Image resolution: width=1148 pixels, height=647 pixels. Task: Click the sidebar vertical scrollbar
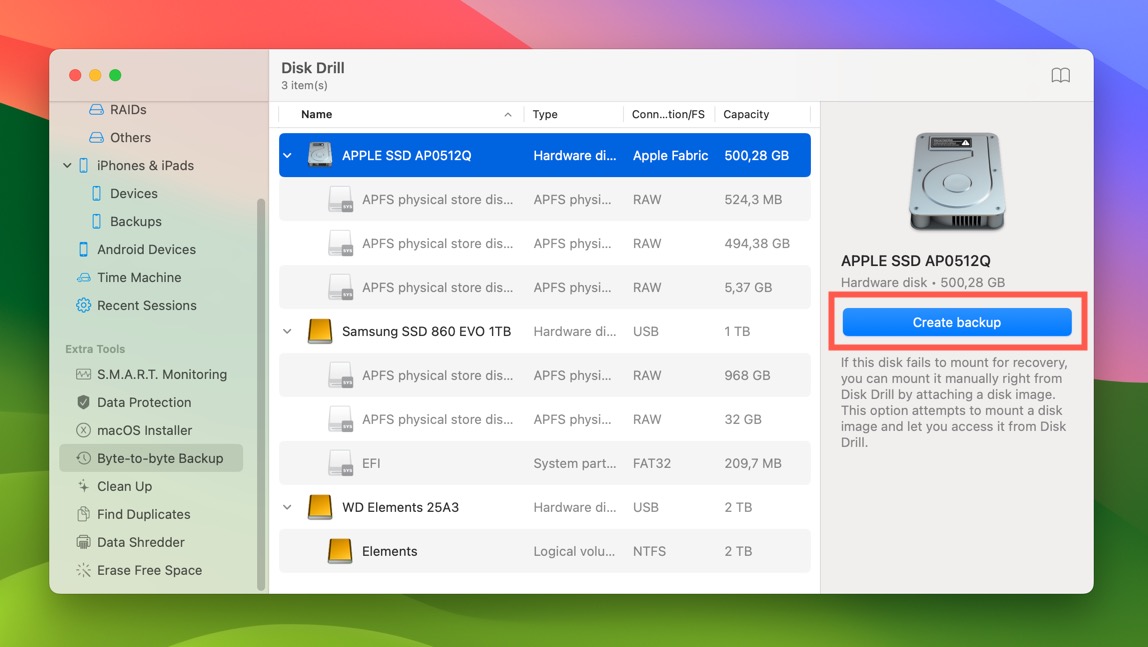coord(261,394)
